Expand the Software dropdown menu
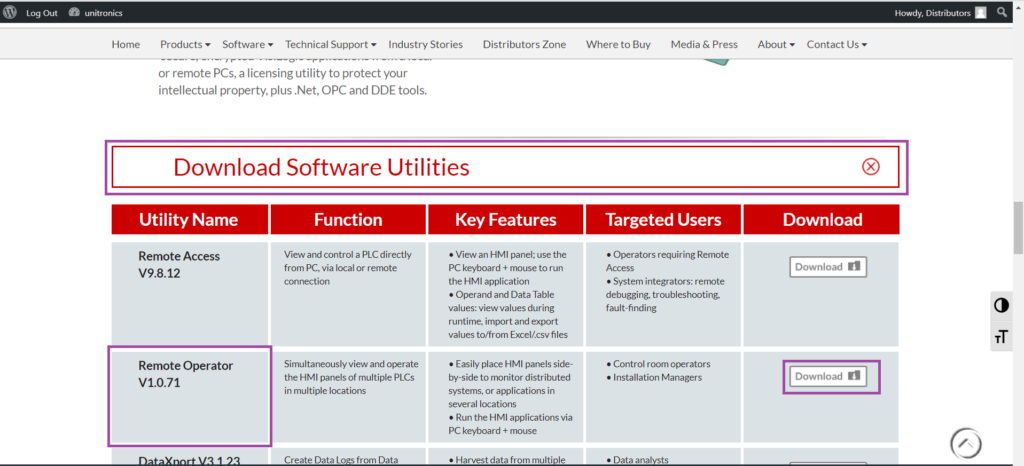 [x=248, y=44]
